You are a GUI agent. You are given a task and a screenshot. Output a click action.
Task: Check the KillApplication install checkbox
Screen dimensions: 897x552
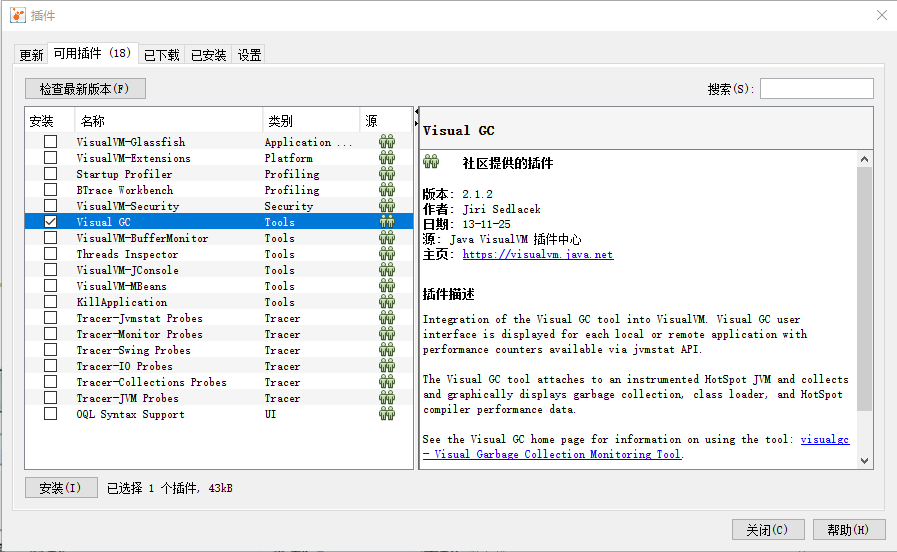pos(50,301)
